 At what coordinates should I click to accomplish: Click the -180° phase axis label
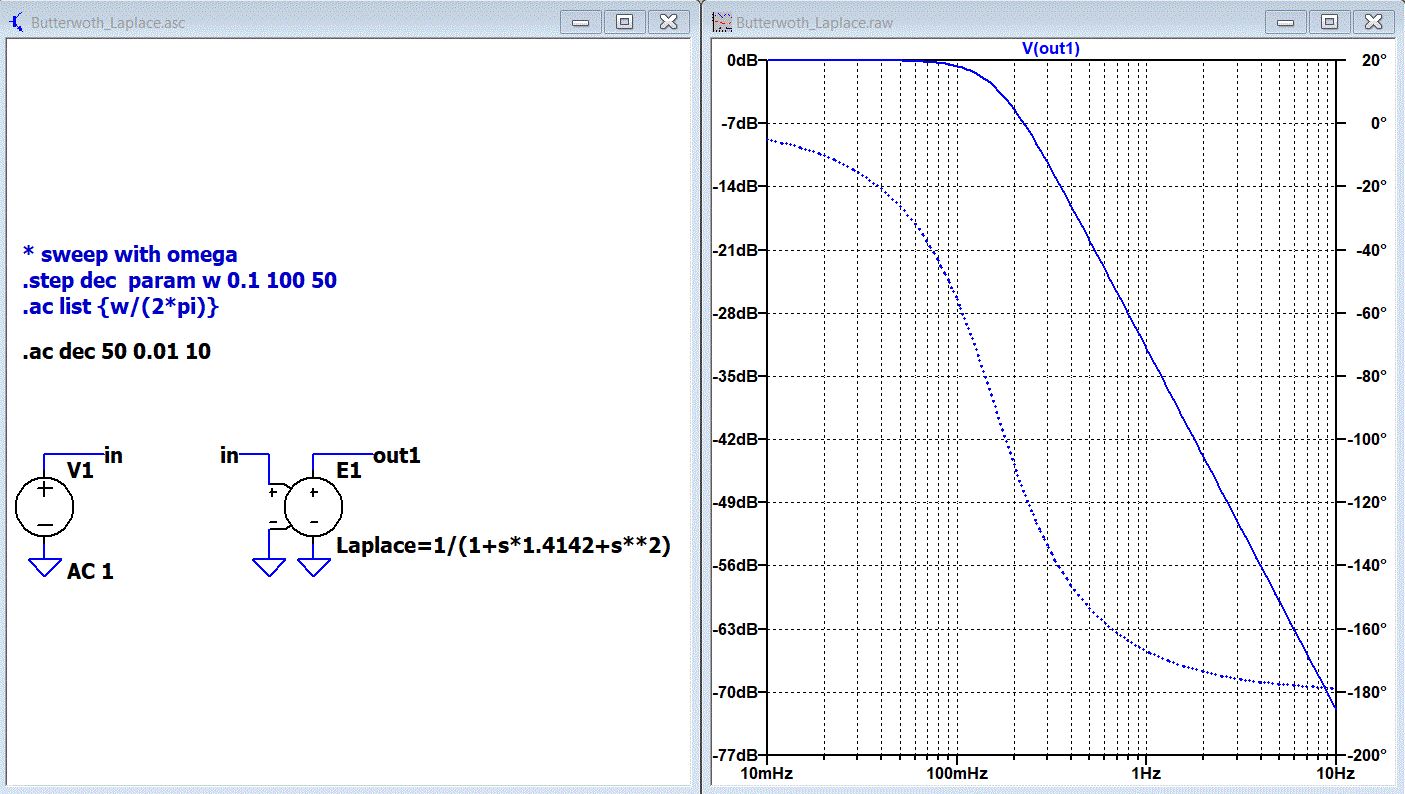(x=1366, y=692)
